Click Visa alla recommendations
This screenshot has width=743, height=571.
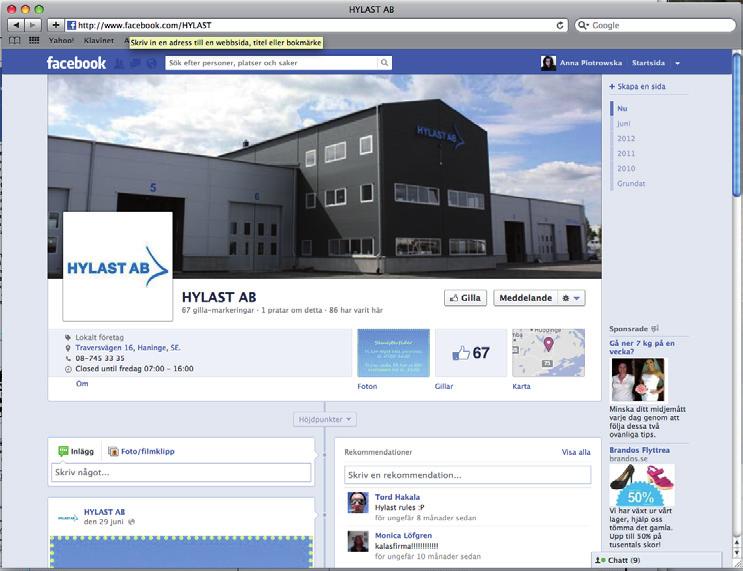[x=576, y=452]
